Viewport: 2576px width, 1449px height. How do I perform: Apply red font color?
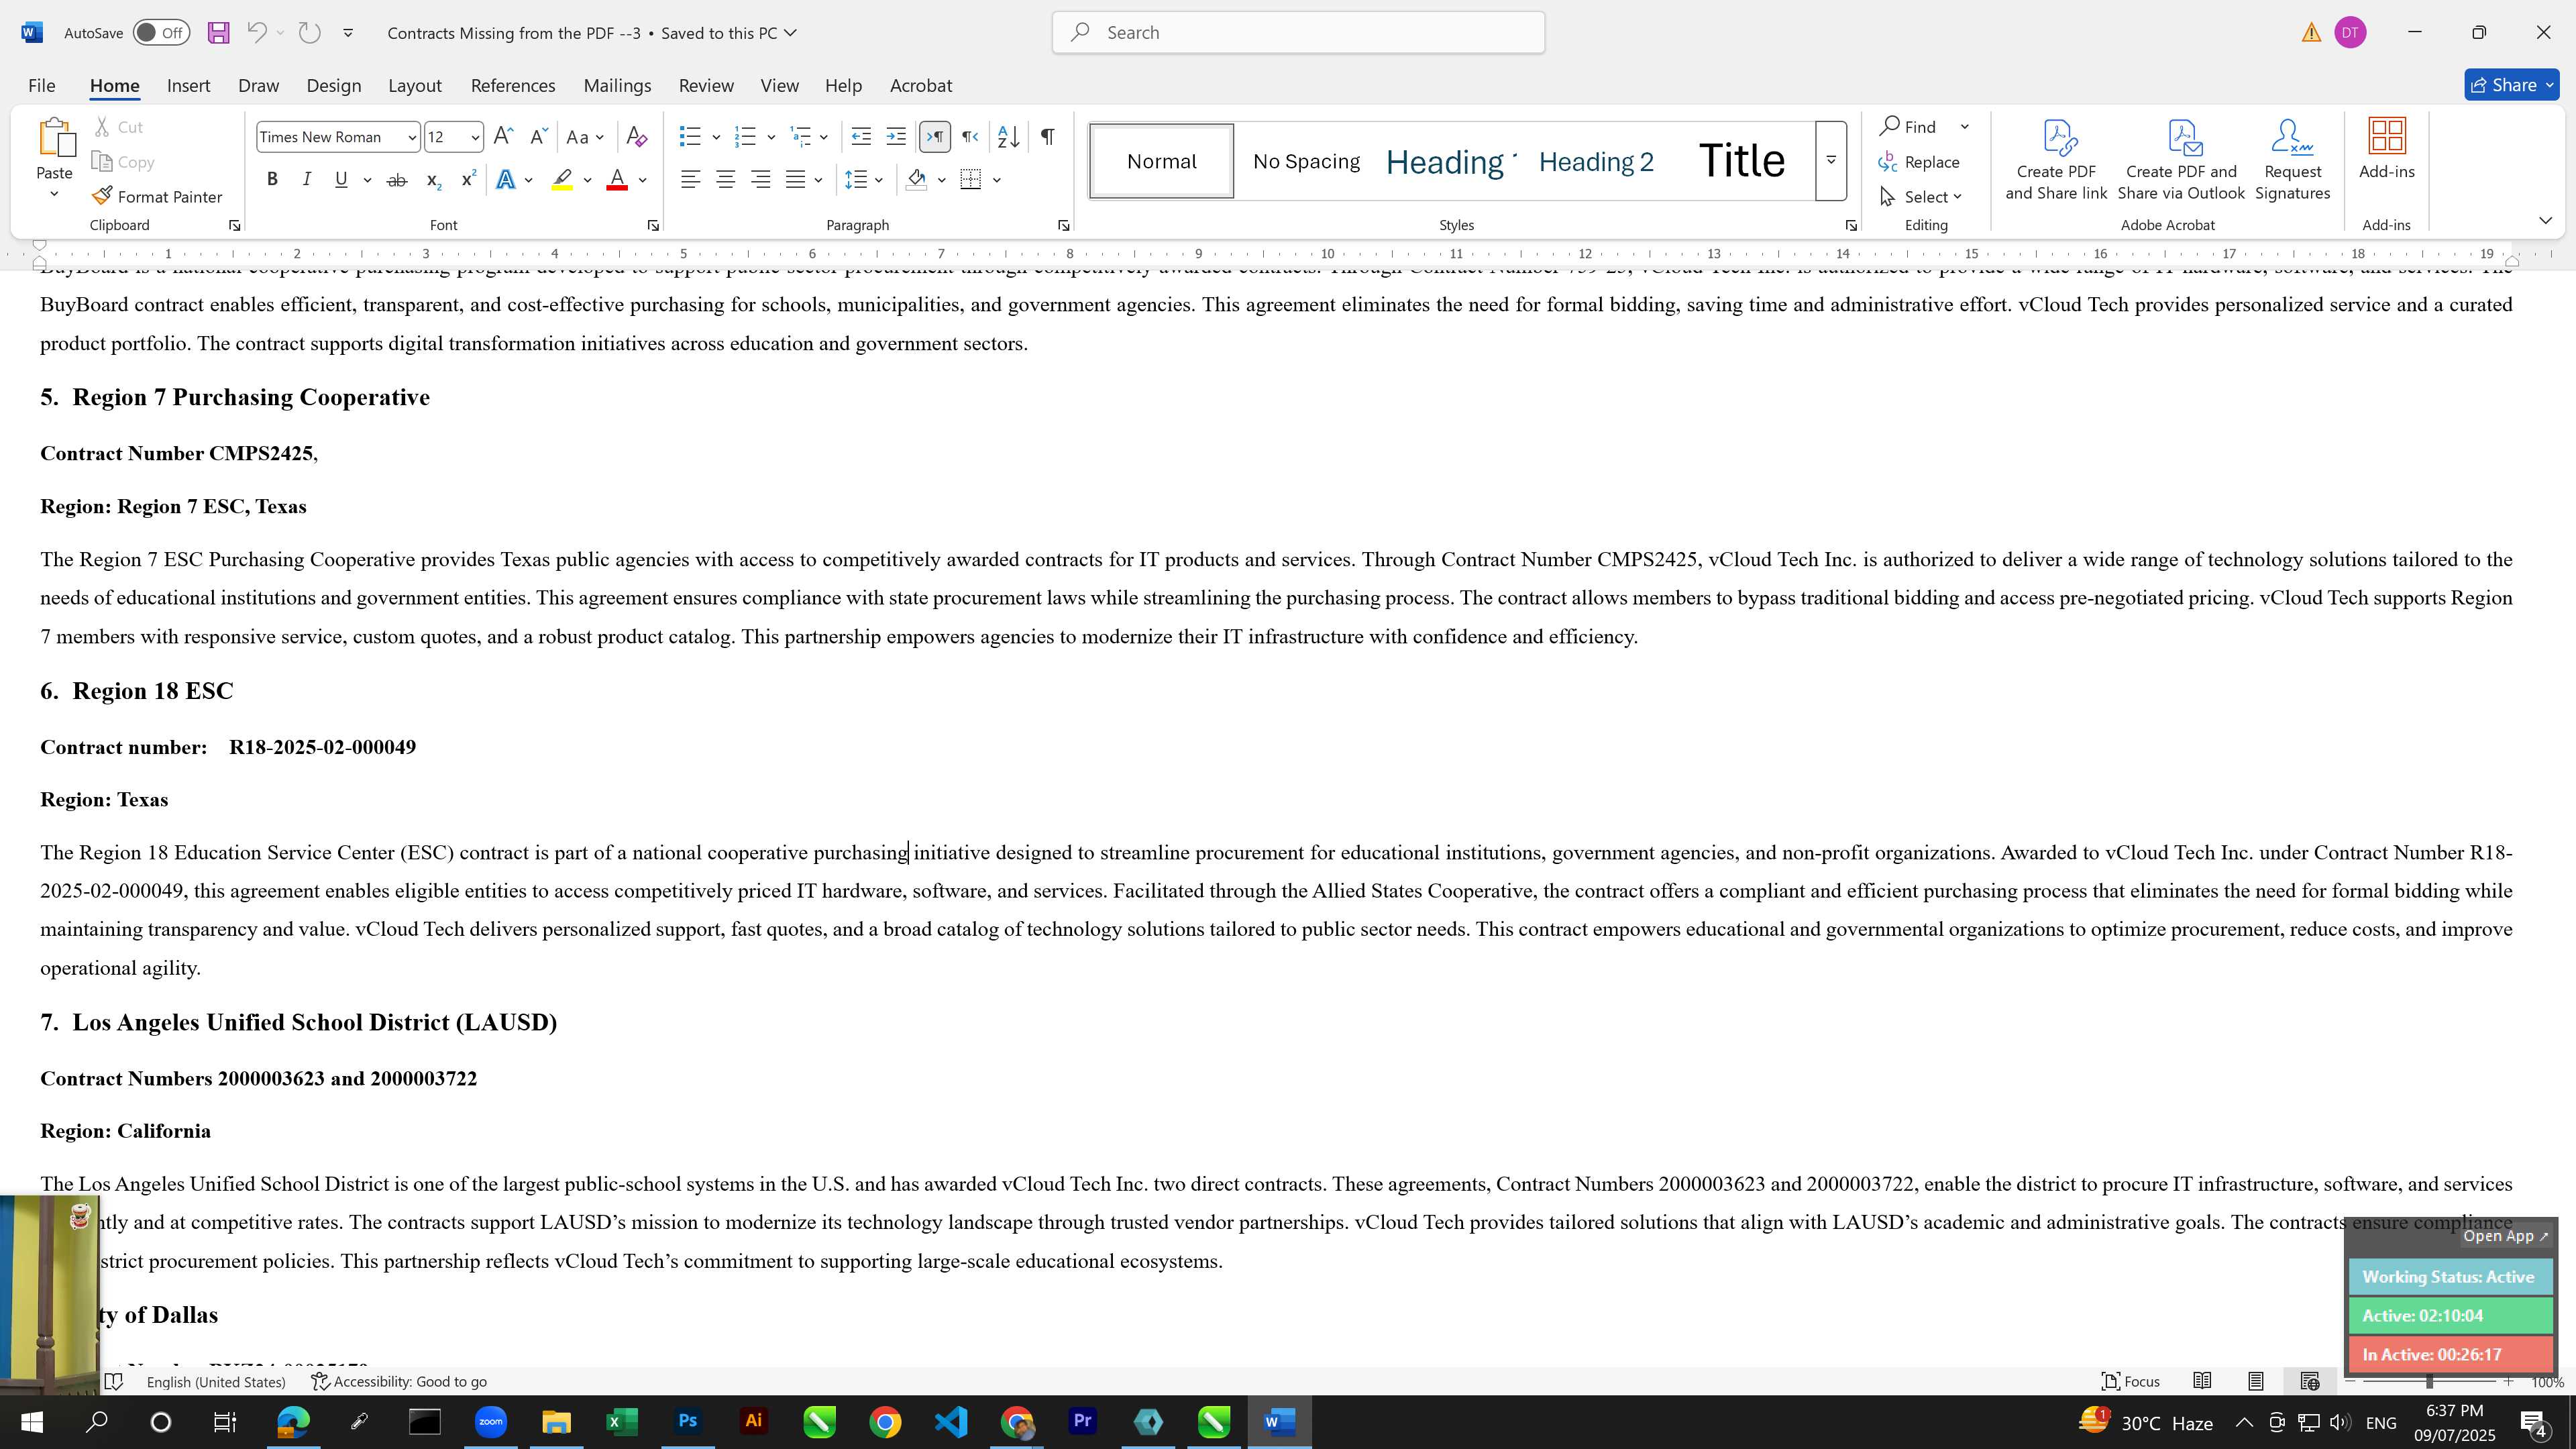617,180
